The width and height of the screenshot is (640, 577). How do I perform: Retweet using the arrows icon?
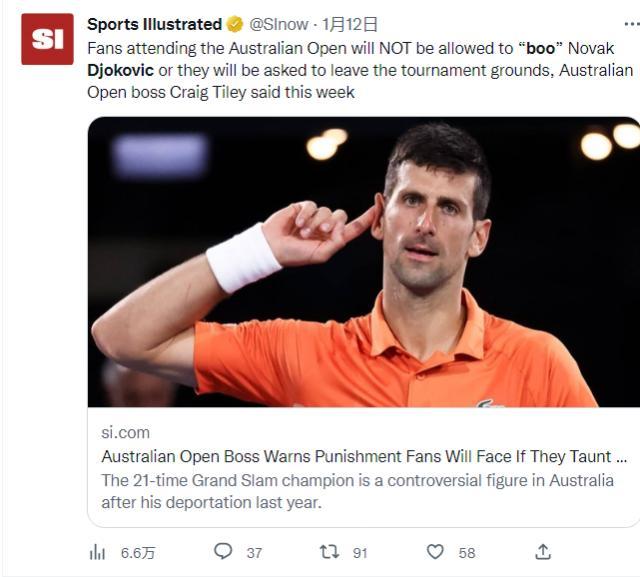click(328, 552)
